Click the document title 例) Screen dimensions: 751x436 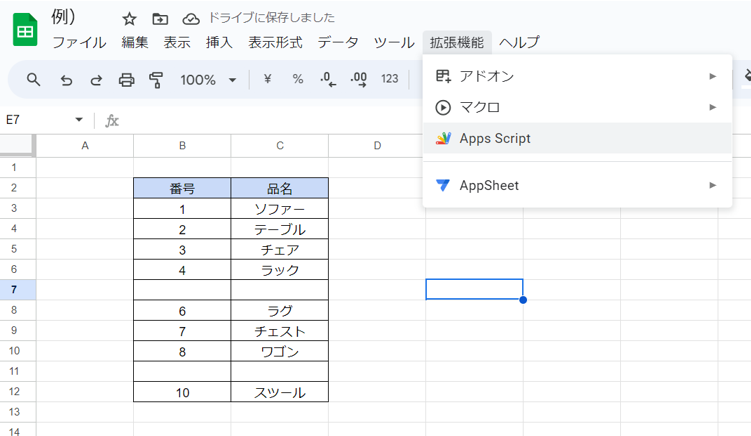click(x=63, y=17)
